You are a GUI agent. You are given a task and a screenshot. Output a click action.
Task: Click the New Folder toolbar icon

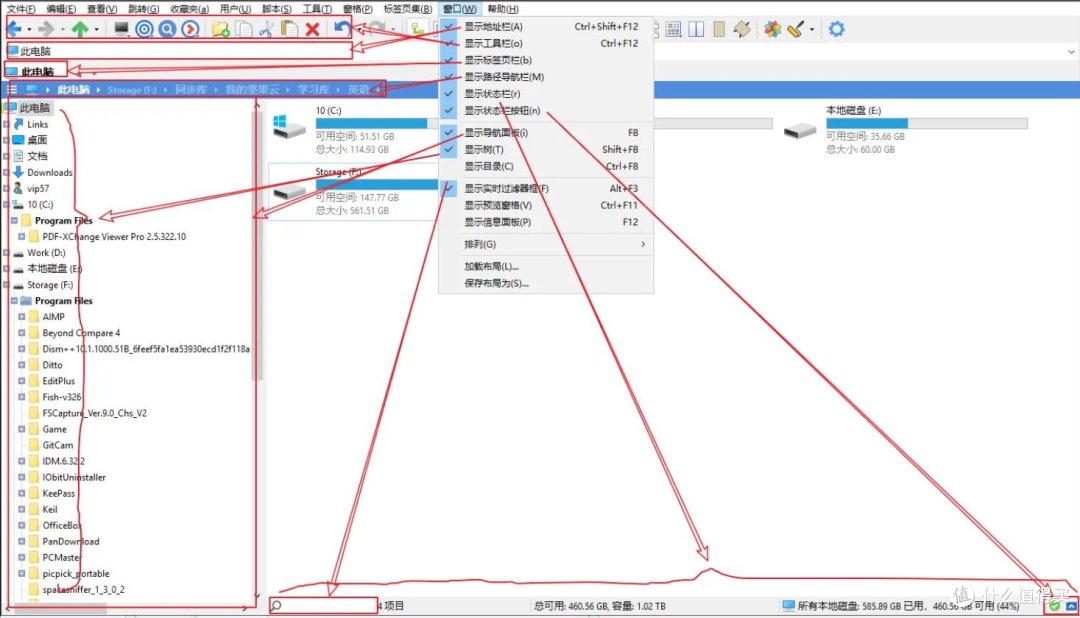[219, 29]
